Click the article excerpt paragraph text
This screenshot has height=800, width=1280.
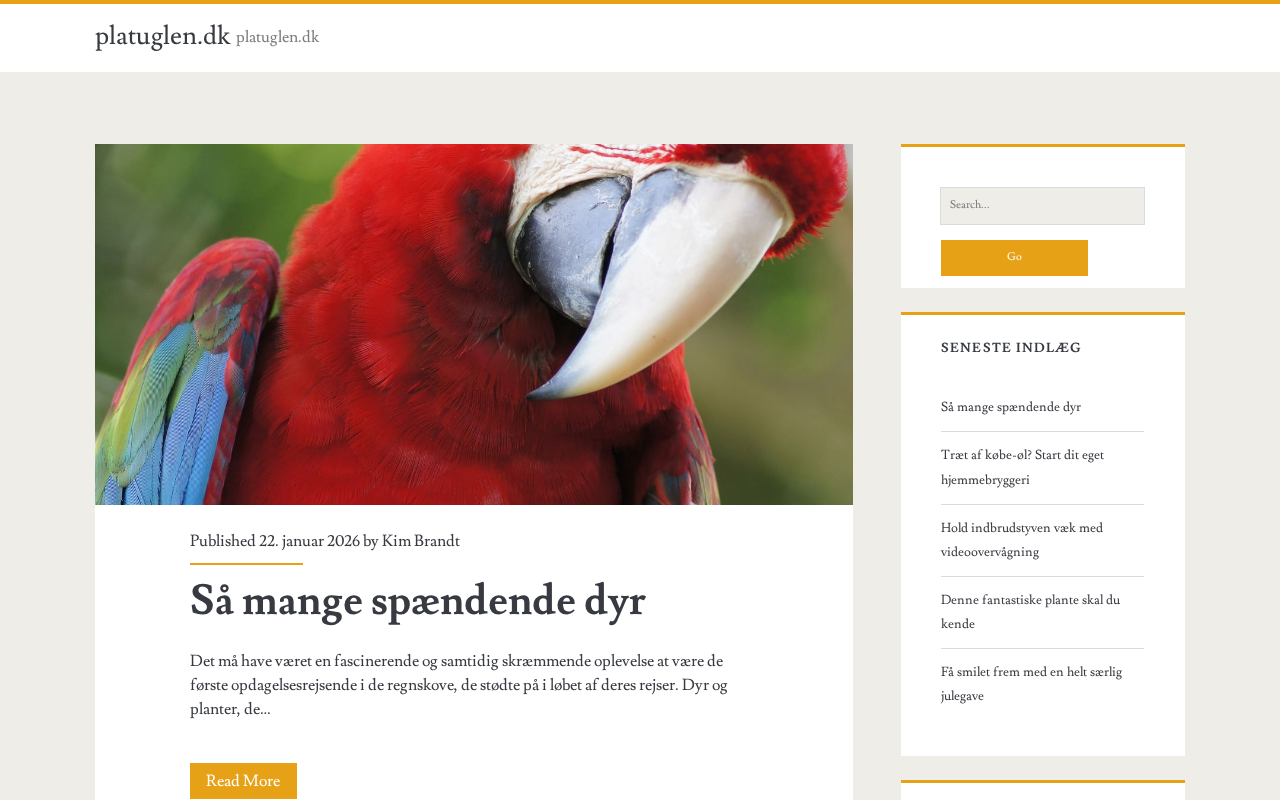coord(459,685)
